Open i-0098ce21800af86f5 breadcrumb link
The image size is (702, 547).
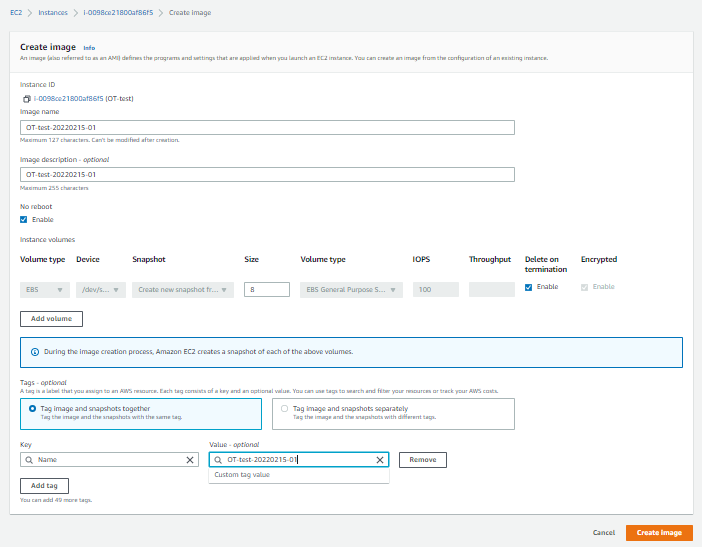click(x=118, y=13)
